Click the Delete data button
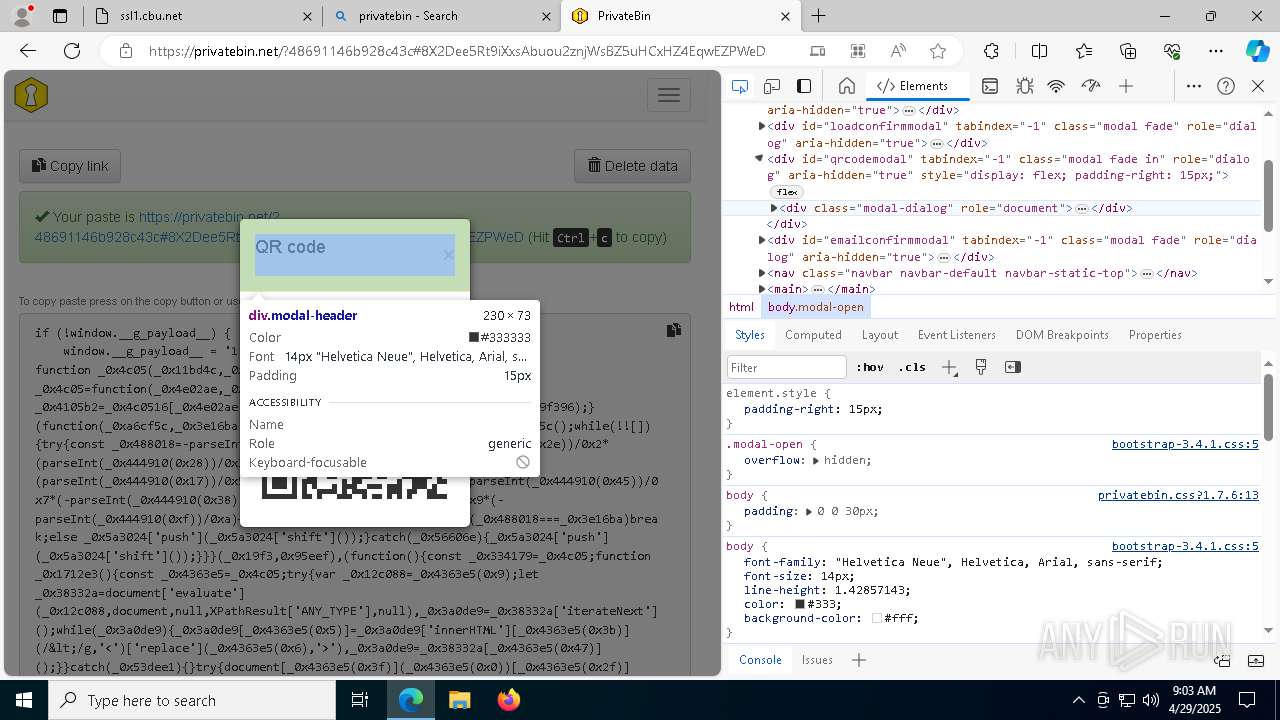Screen dimensions: 1280x720 (x=632, y=166)
